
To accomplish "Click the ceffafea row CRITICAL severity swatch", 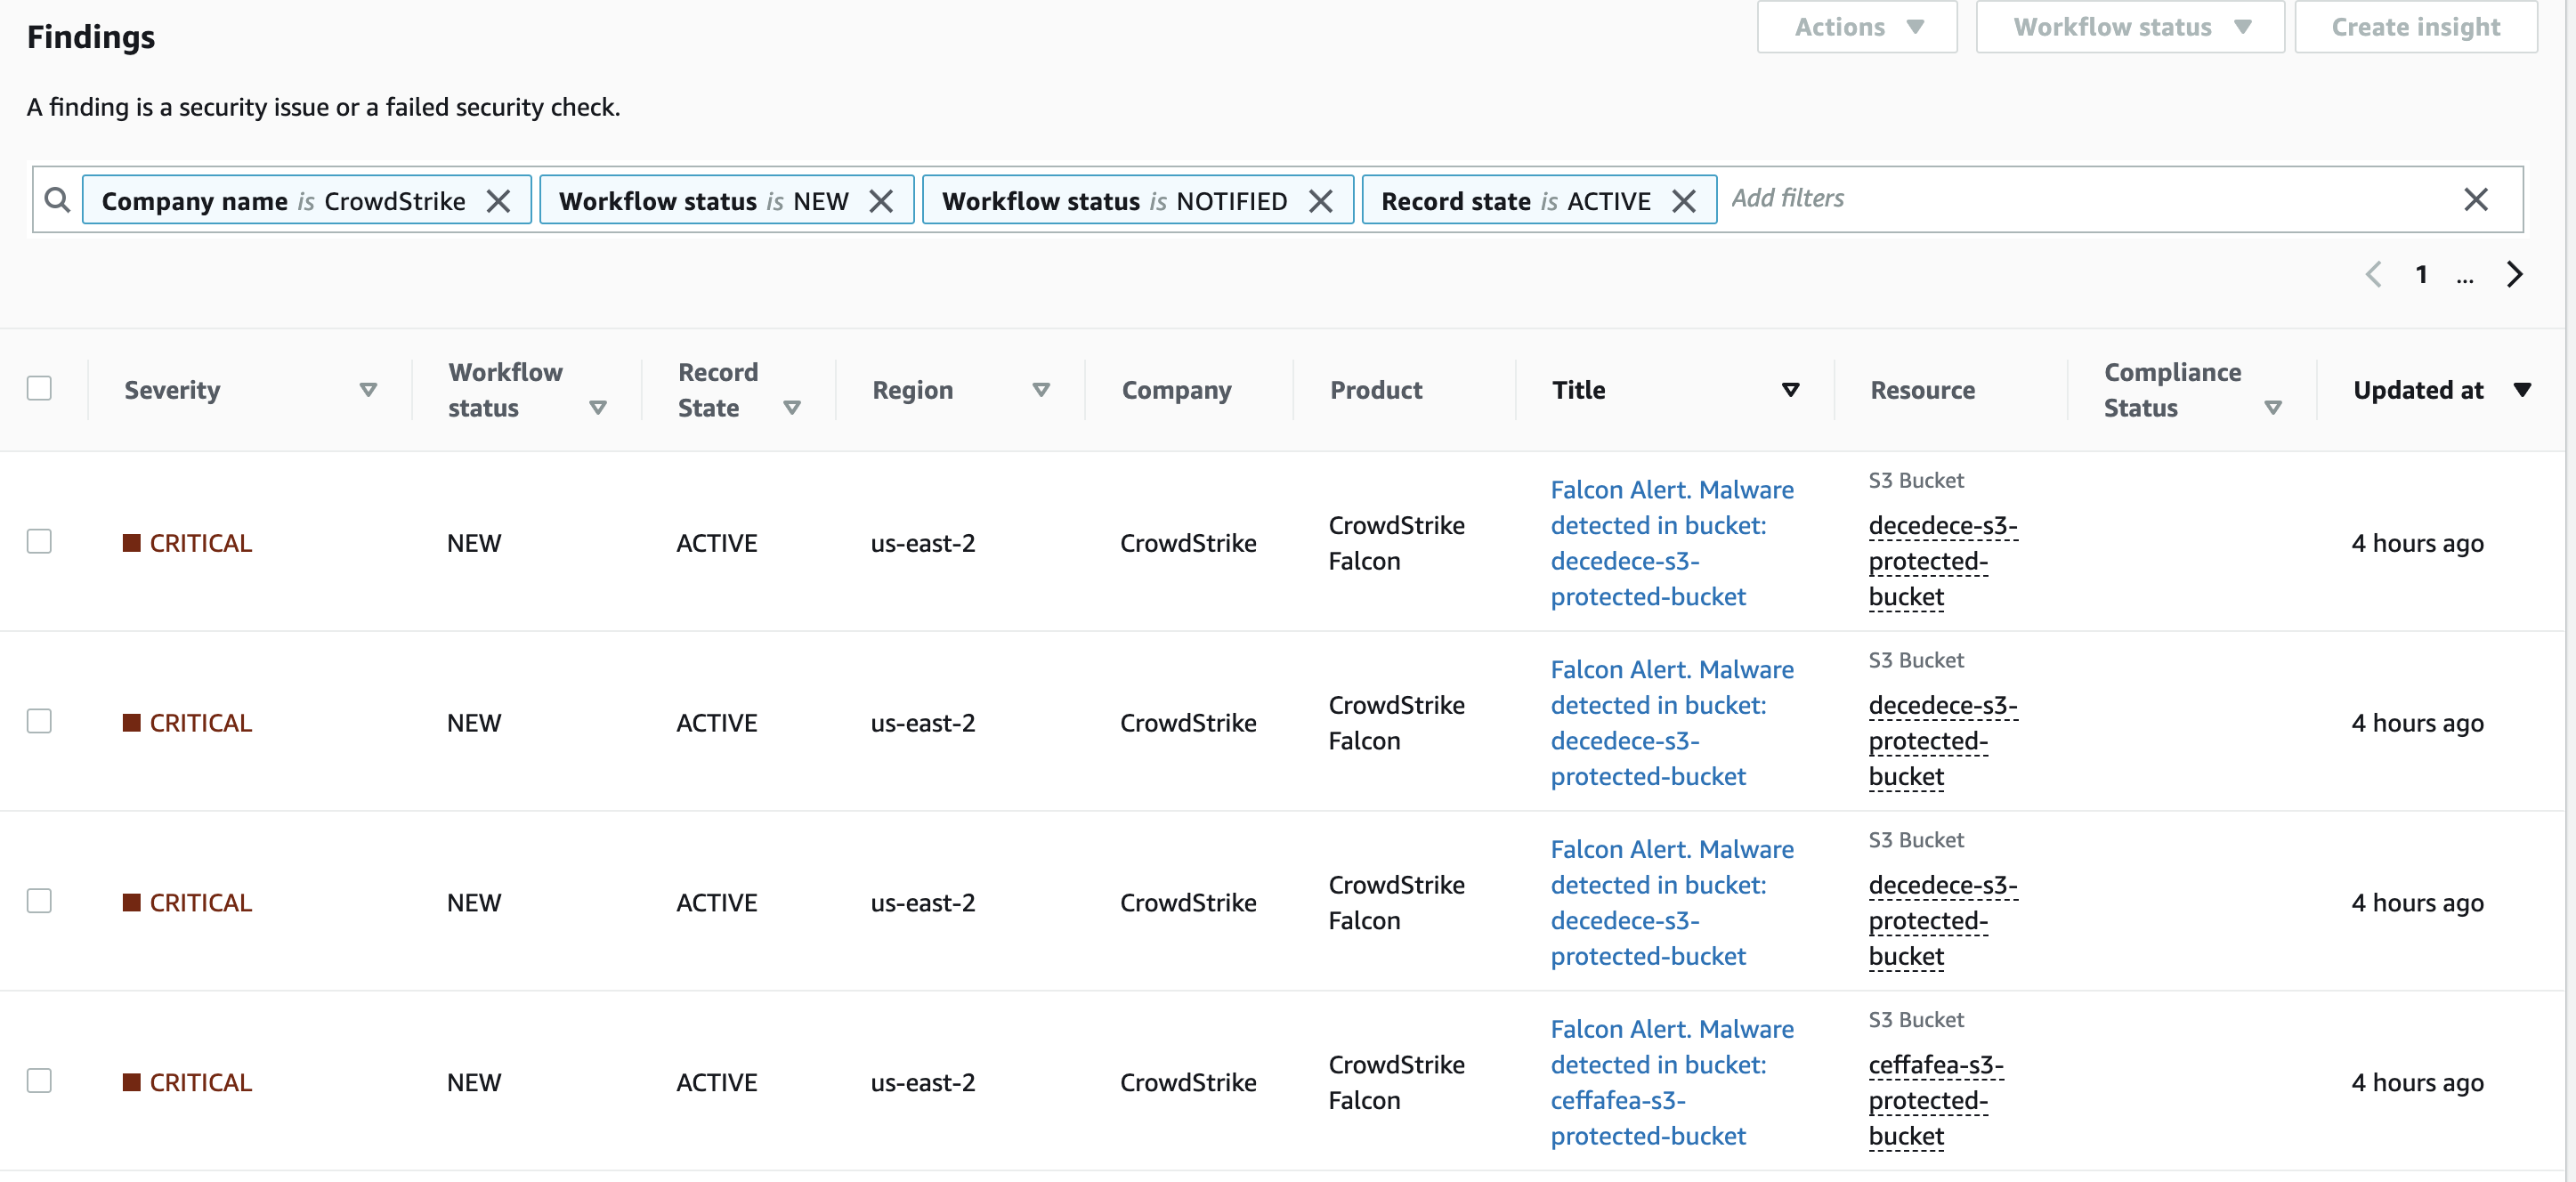I will point(131,1083).
